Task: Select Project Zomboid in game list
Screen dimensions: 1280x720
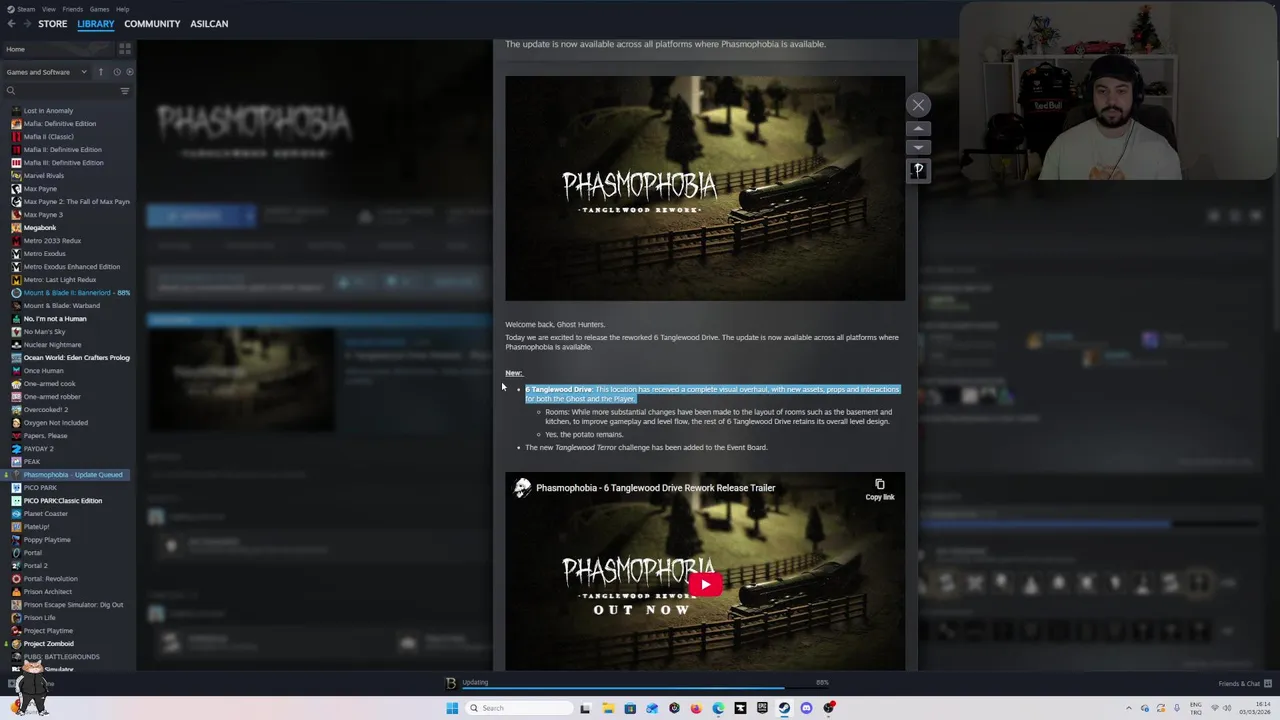Action: (49, 644)
